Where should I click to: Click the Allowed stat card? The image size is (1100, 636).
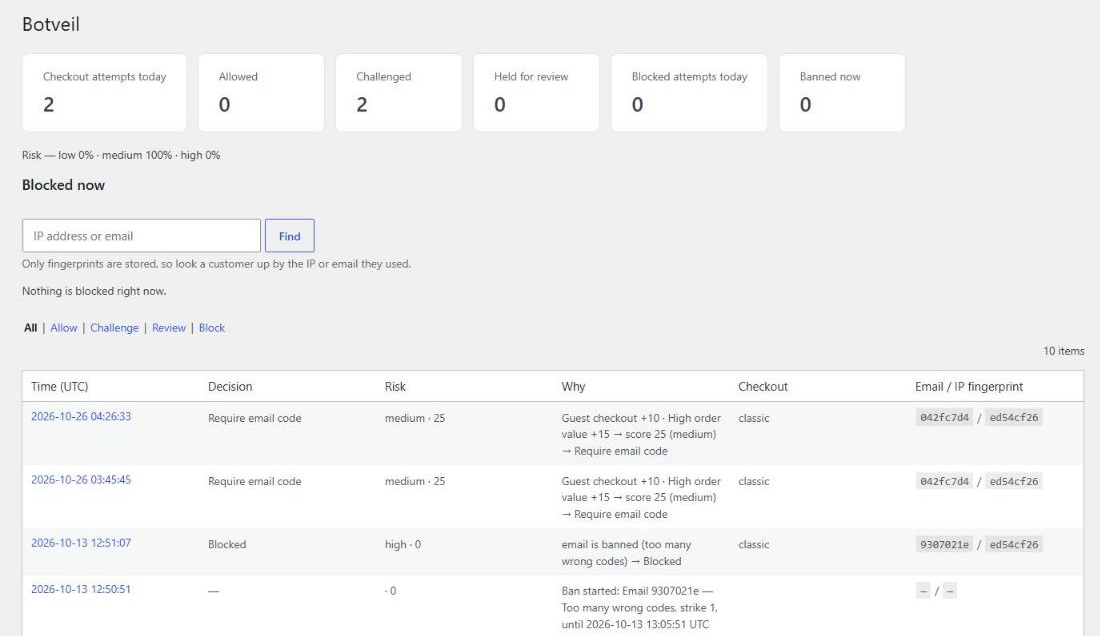(261, 93)
